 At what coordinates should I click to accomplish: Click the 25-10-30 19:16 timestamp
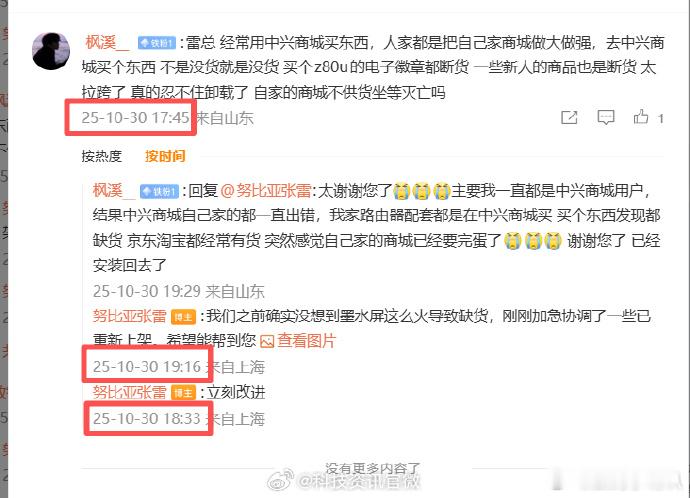(147, 366)
